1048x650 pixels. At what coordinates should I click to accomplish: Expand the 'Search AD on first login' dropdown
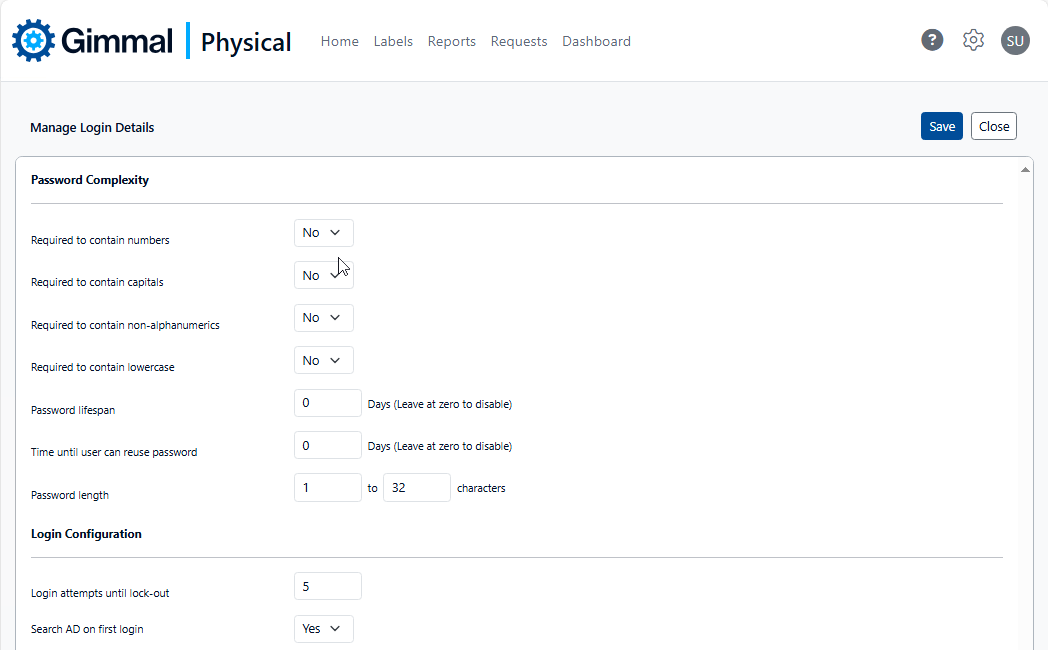(x=323, y=629)
